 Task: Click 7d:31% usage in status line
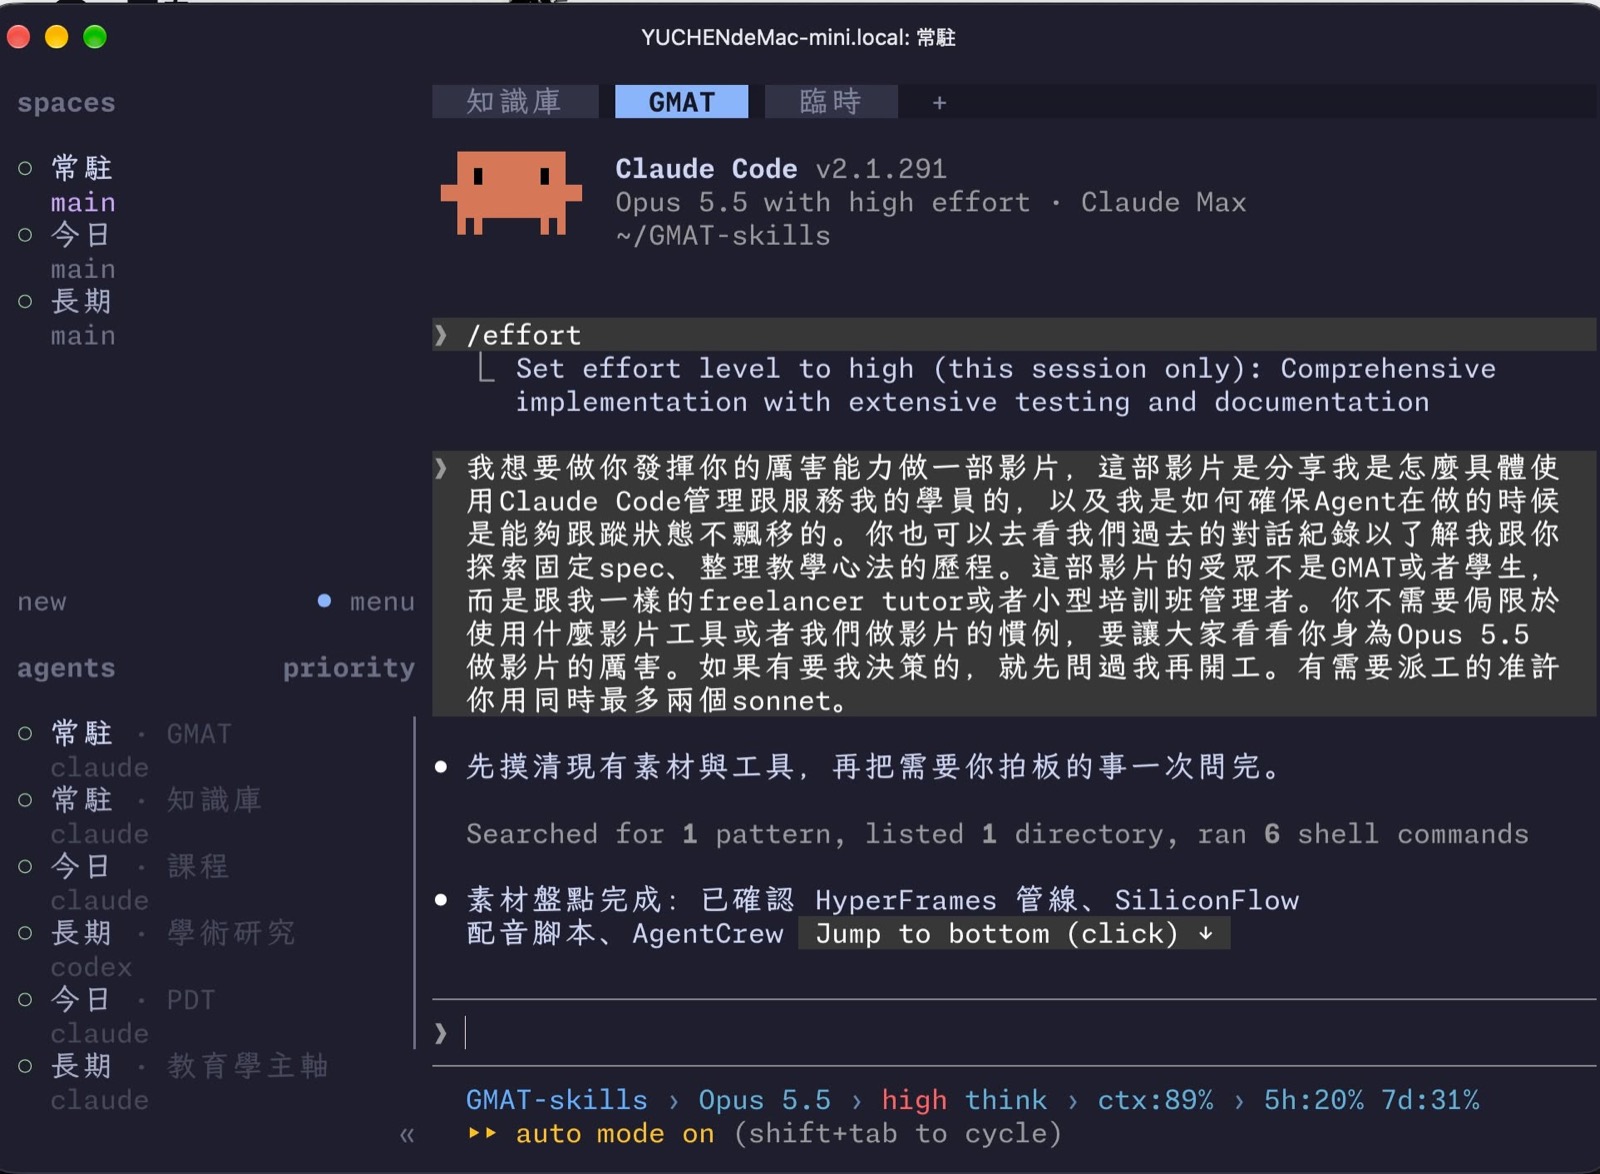click(1430, 1100)
